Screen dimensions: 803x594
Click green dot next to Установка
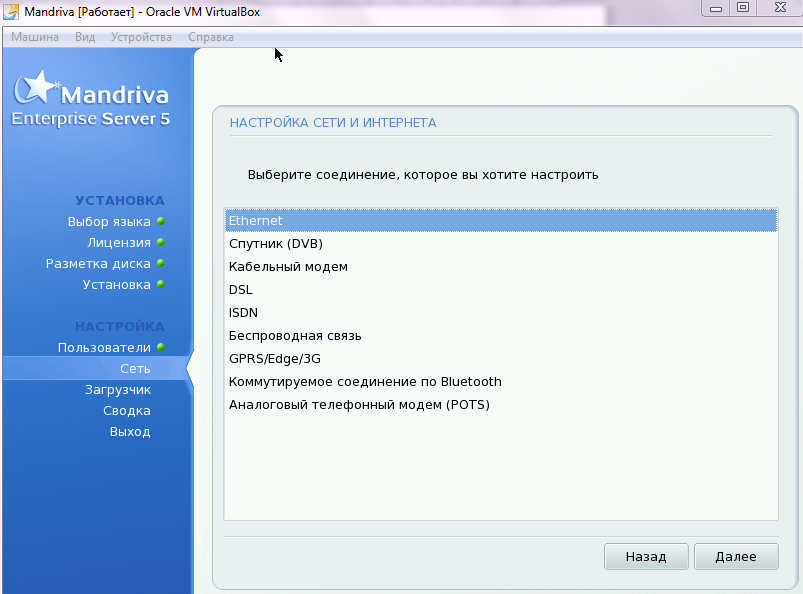(x=161, y=284)
